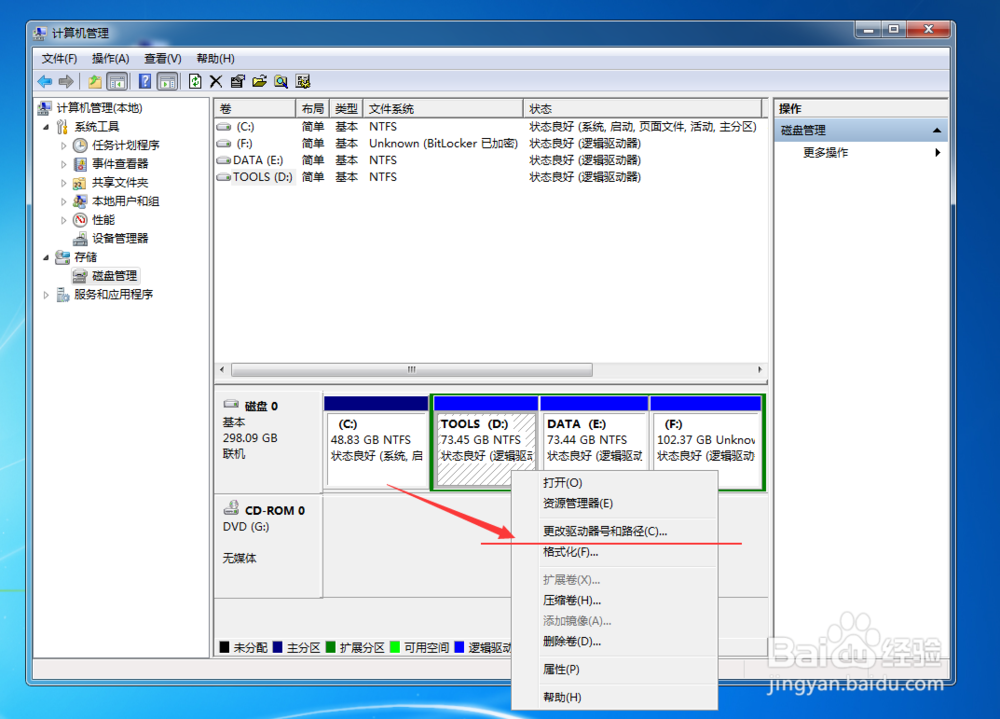Click the 事件查看器 icon in the tree
The image size is (1000, 719).
(x=80, y=164)
